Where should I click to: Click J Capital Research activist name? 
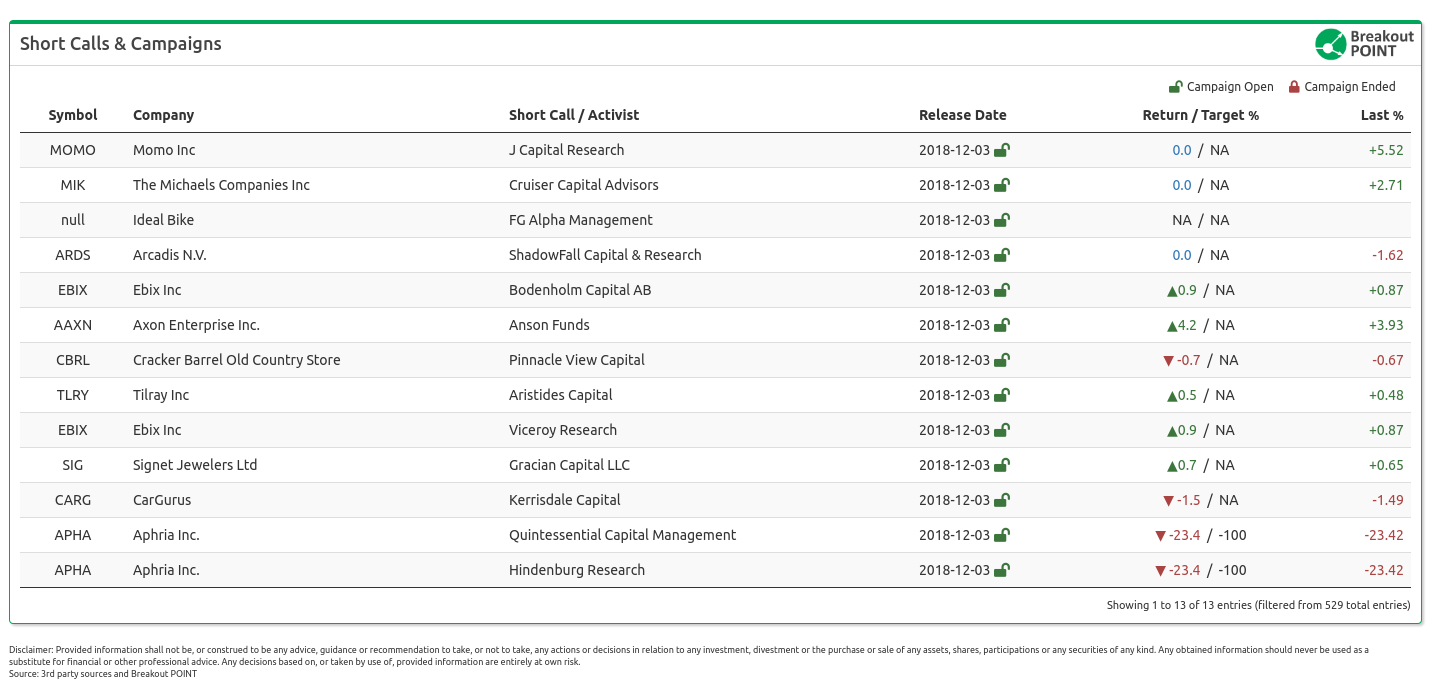coord(567,150)
